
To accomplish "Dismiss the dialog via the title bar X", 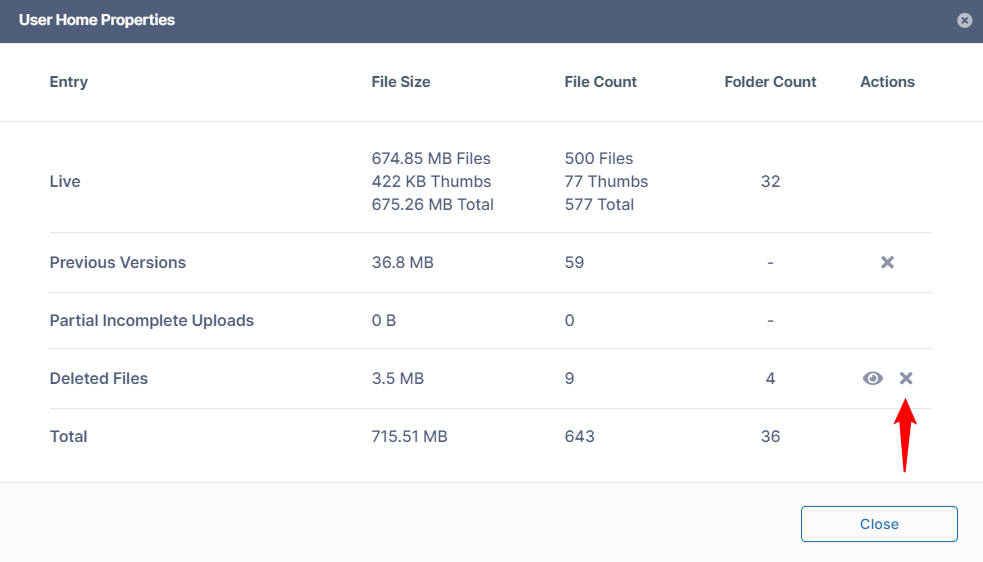I will click(964, 20).
